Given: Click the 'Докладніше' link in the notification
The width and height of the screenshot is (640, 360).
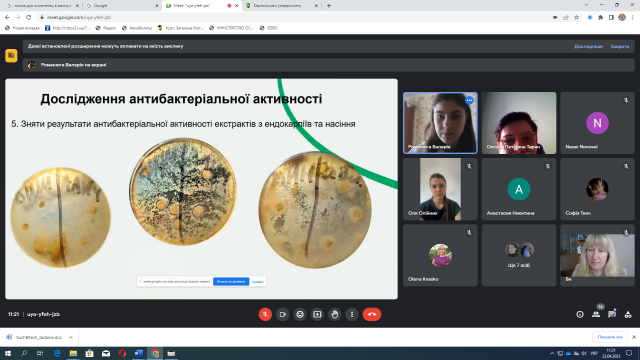Looking at the screenshot, I should [x=588, y=47].
